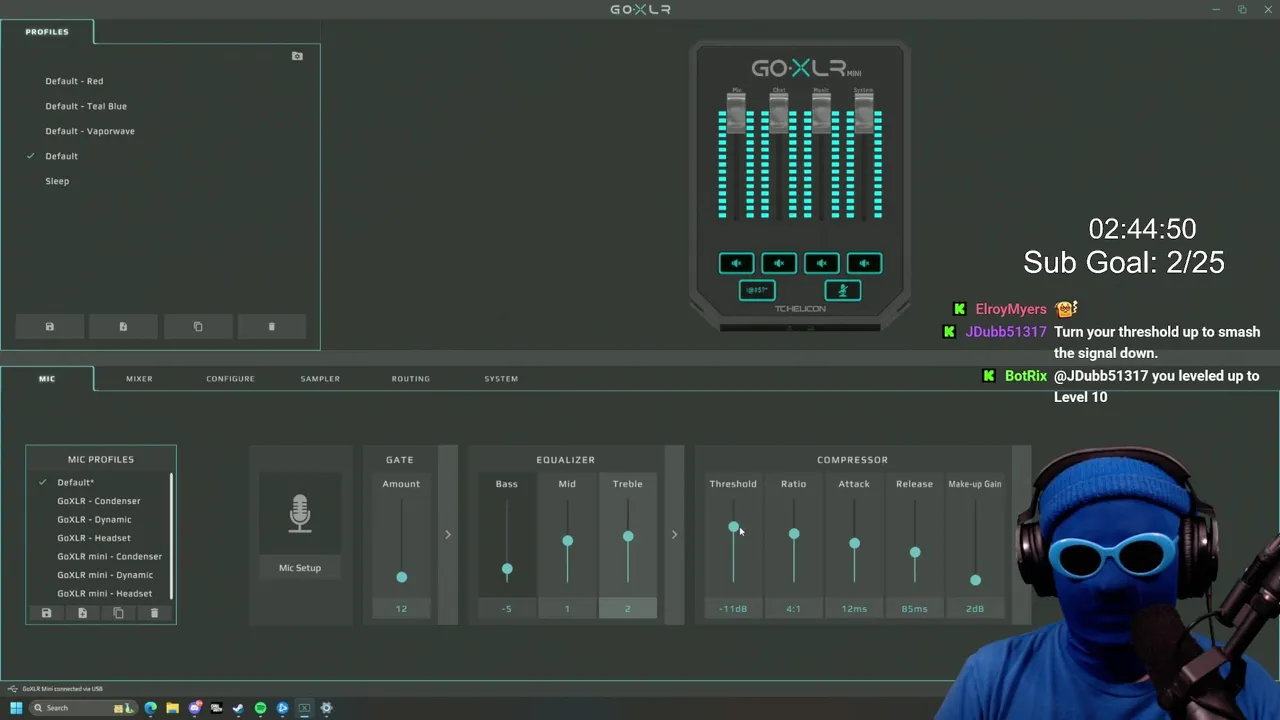1280x720 pixels.
Task: Duplicate the mic profile in Mic Profiles
Action: (x=118, y=613)
